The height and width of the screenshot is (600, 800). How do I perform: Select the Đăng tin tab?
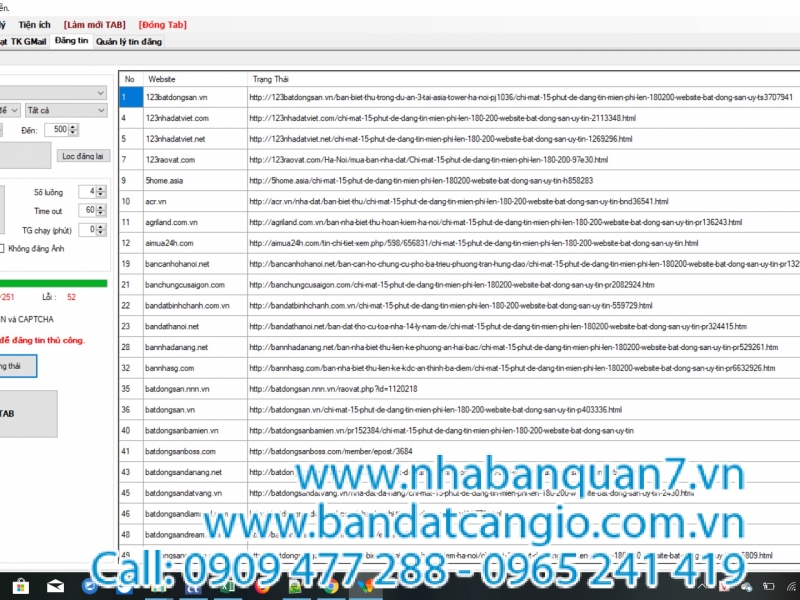71,41
